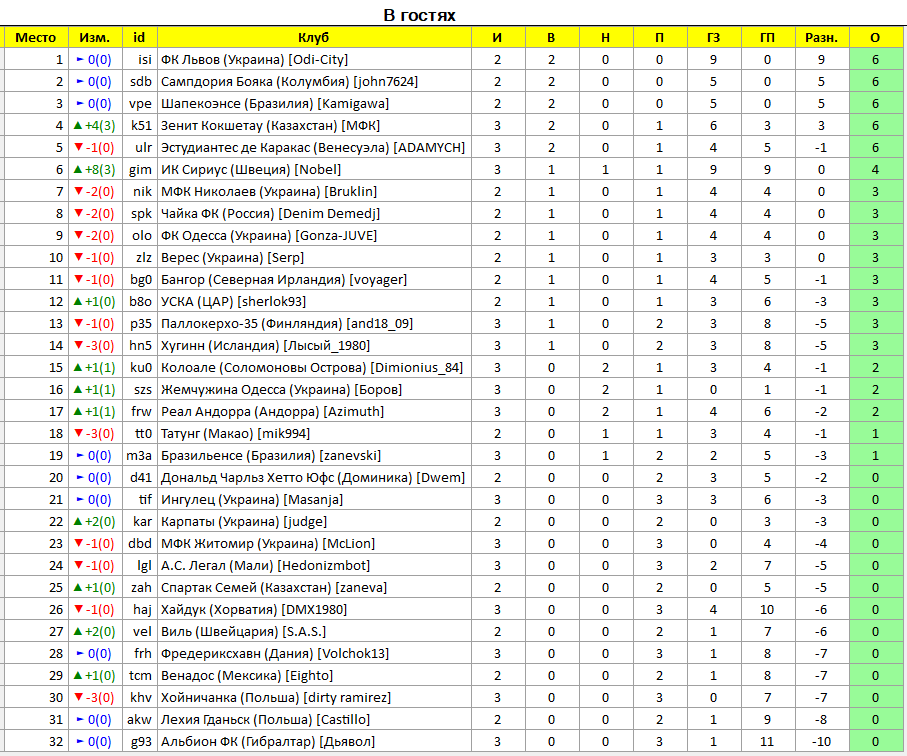907x756 pixels.
Task: Click id cell 'isi'
Action: (x=139, y=60)
